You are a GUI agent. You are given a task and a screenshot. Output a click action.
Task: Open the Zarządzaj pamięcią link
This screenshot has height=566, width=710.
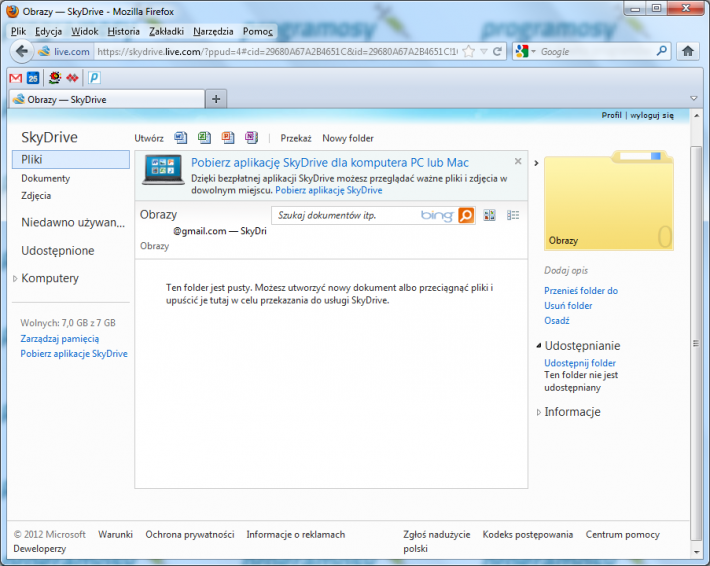click(x=59, y=339)
